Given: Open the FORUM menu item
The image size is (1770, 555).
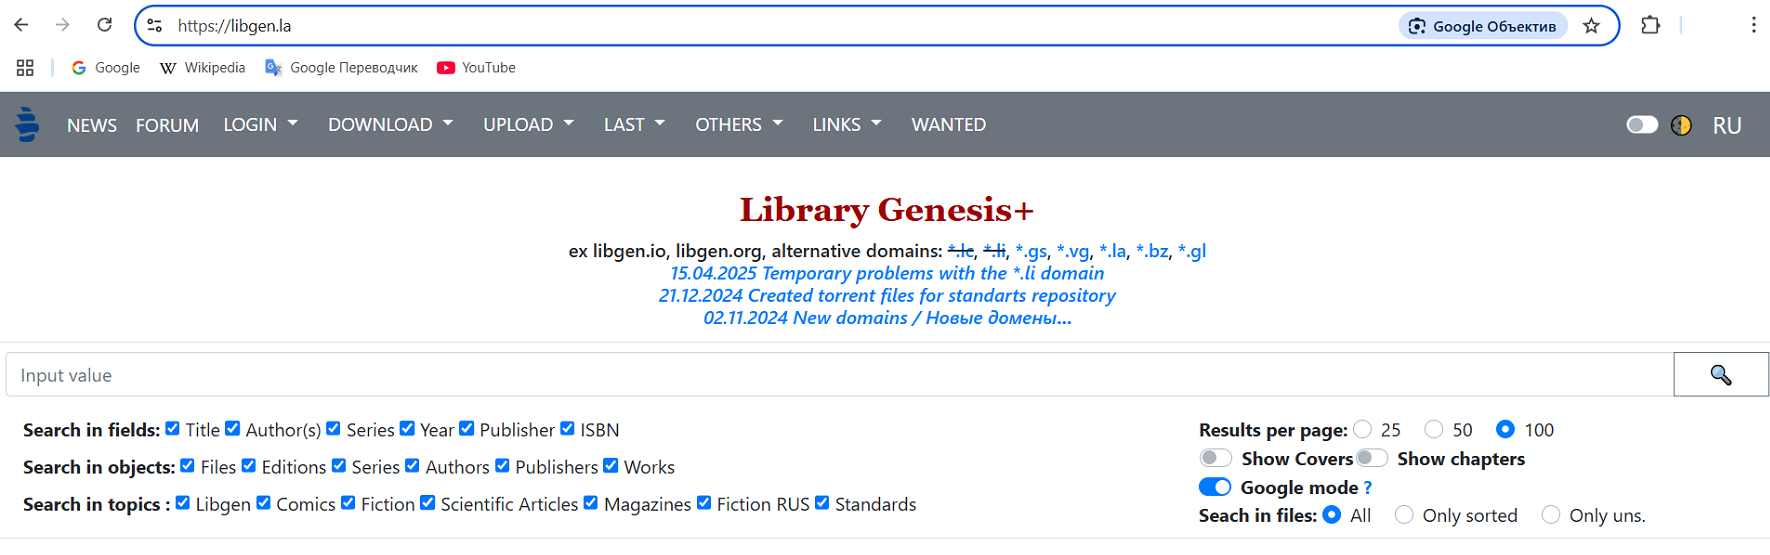Looking at the screenshot, I should point(167,125).
